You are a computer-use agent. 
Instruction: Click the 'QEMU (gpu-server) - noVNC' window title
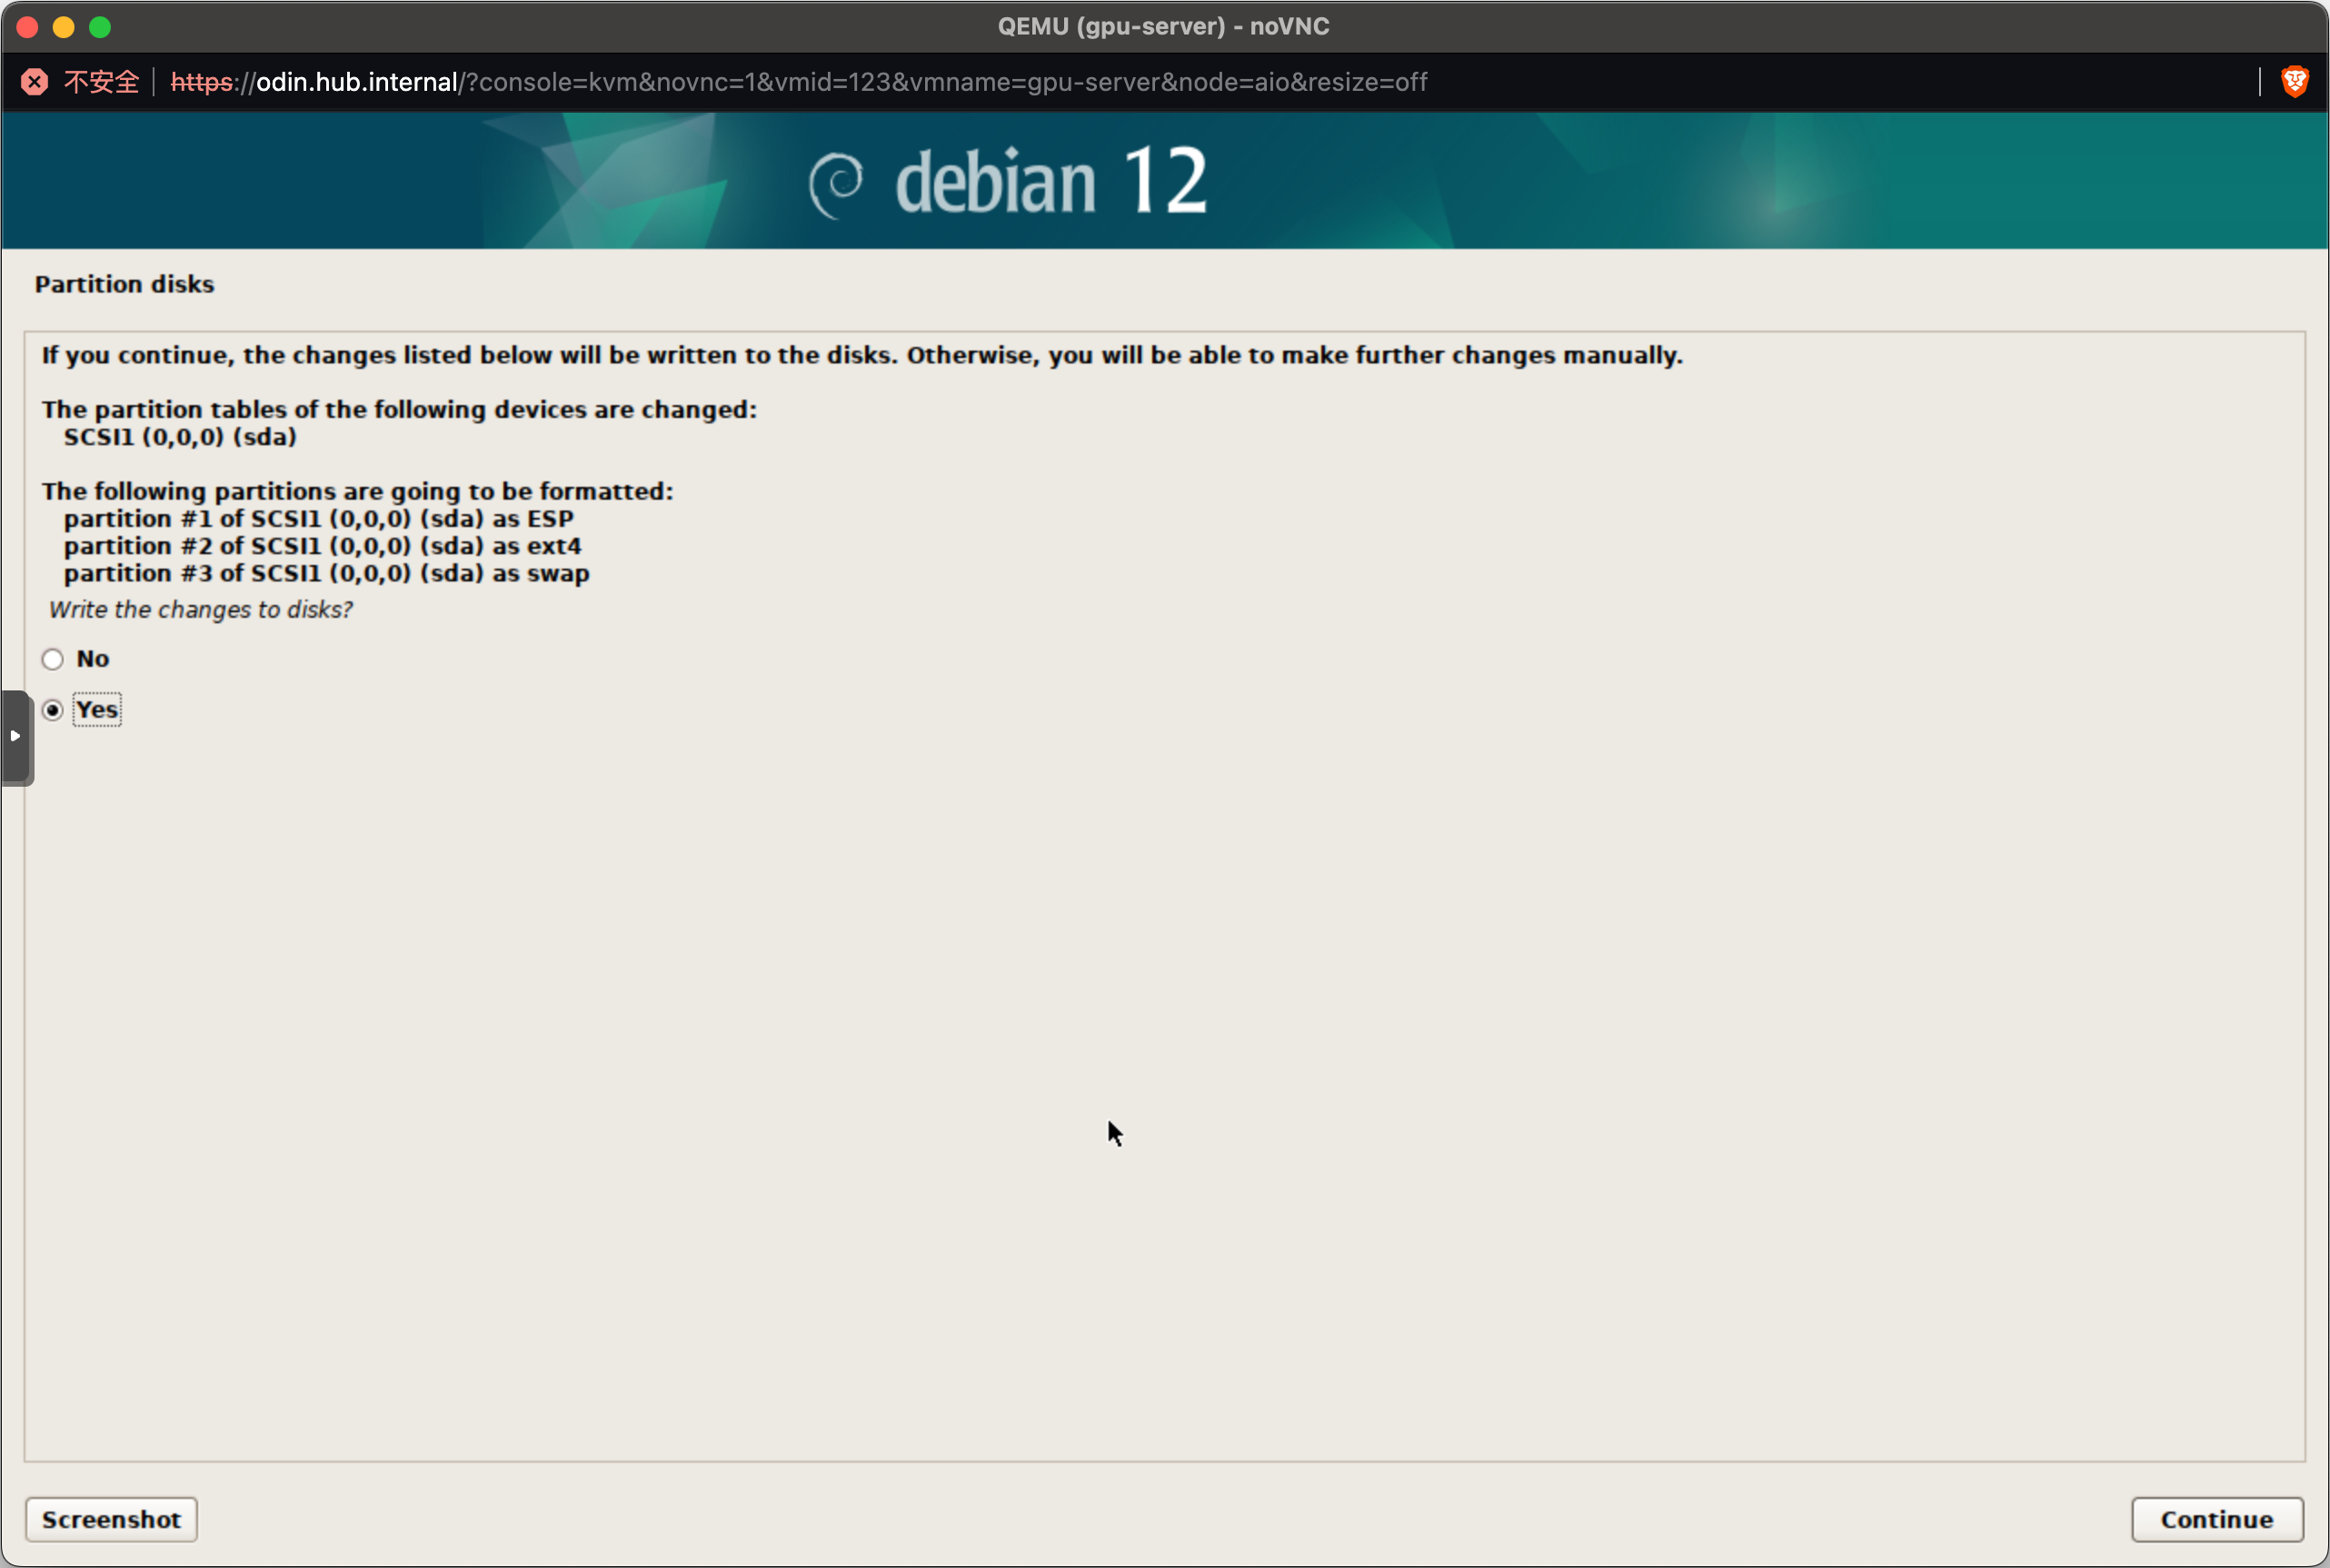pyautogui.click(x=1163, y=26)
